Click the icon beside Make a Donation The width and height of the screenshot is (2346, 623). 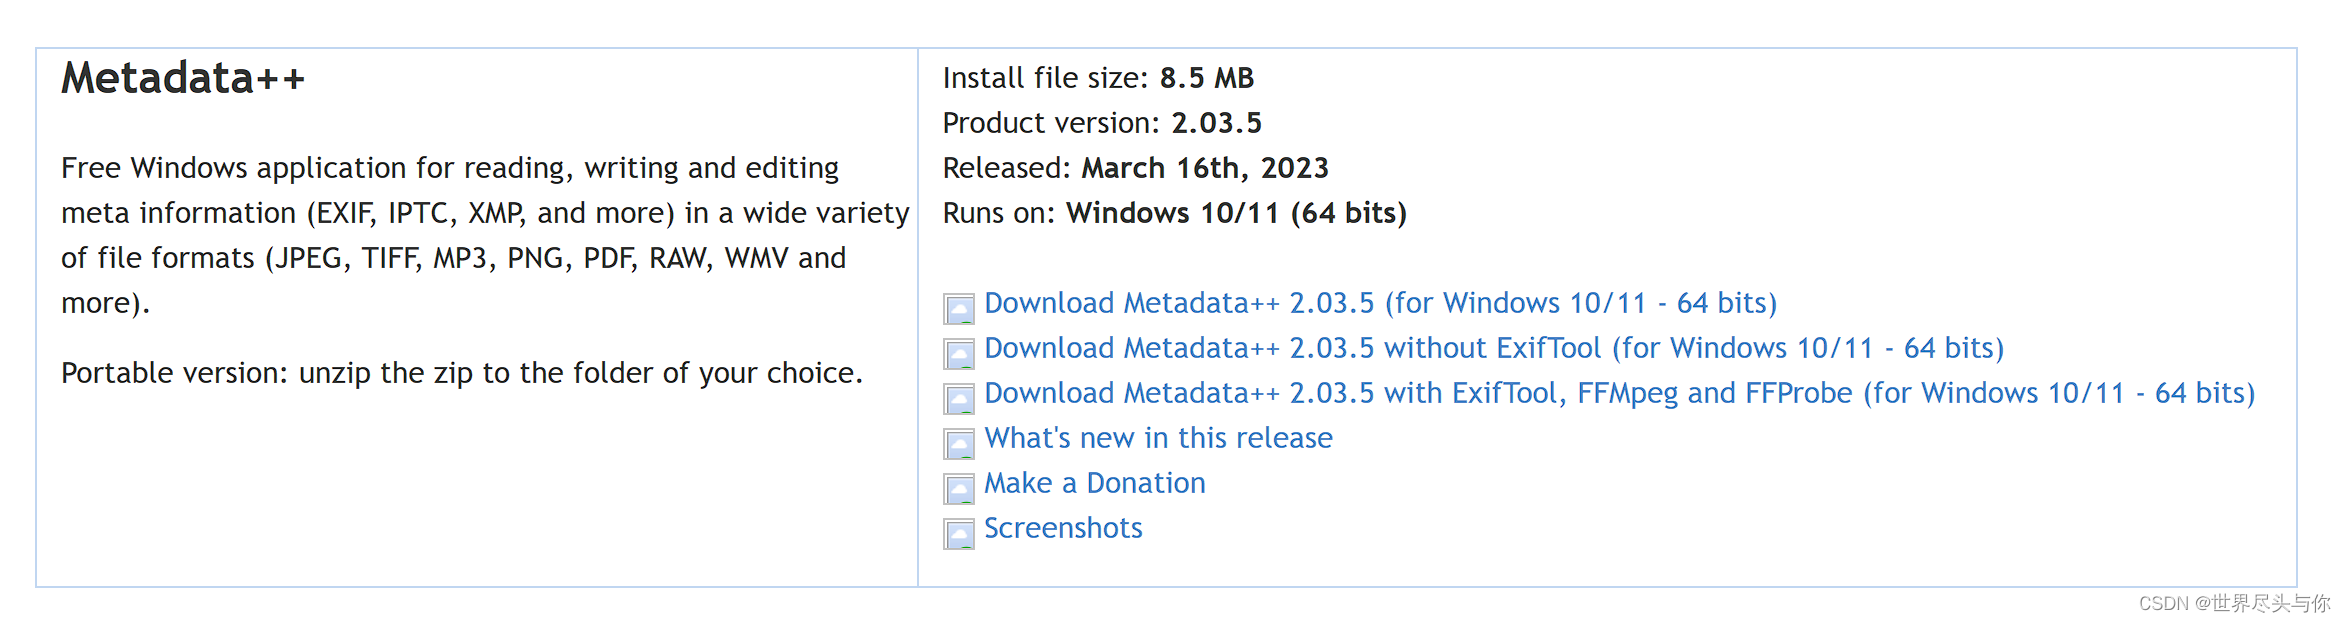coord(959,489)
